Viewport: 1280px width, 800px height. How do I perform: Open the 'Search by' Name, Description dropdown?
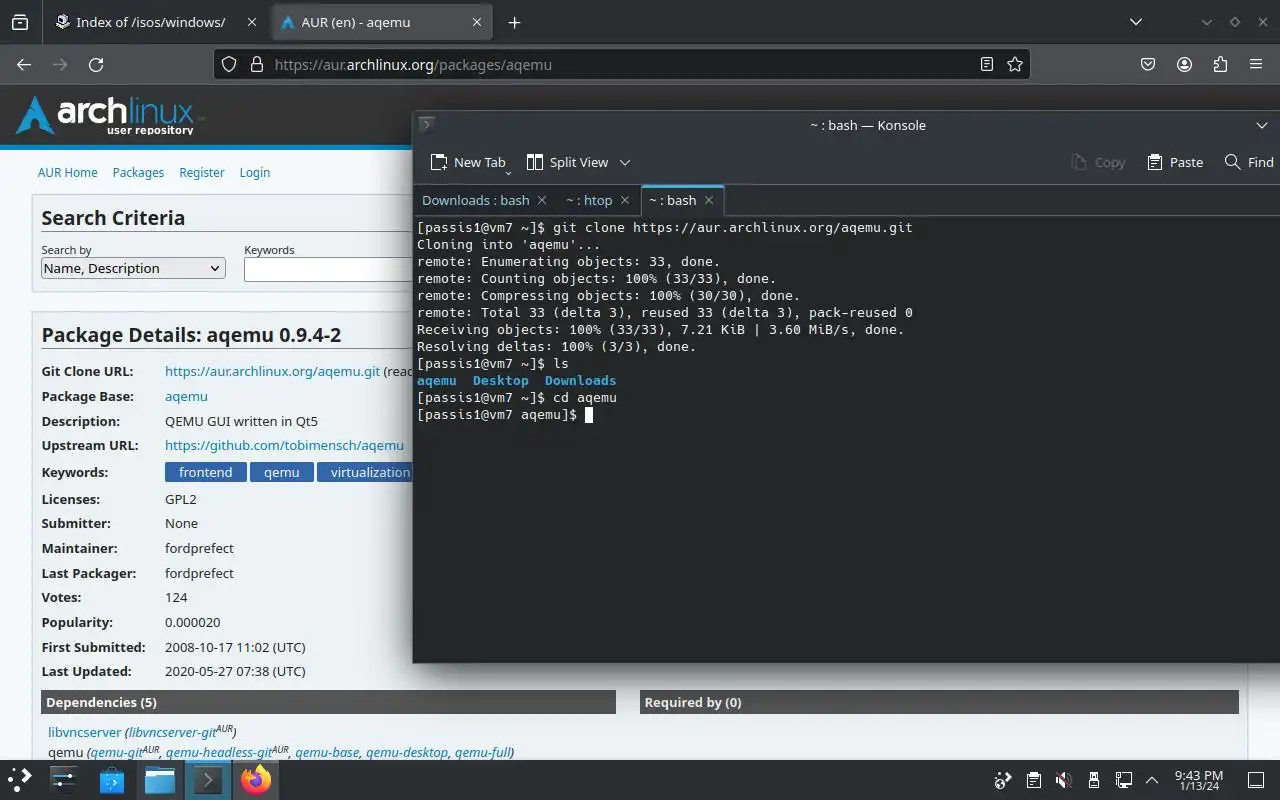[133, 268]
